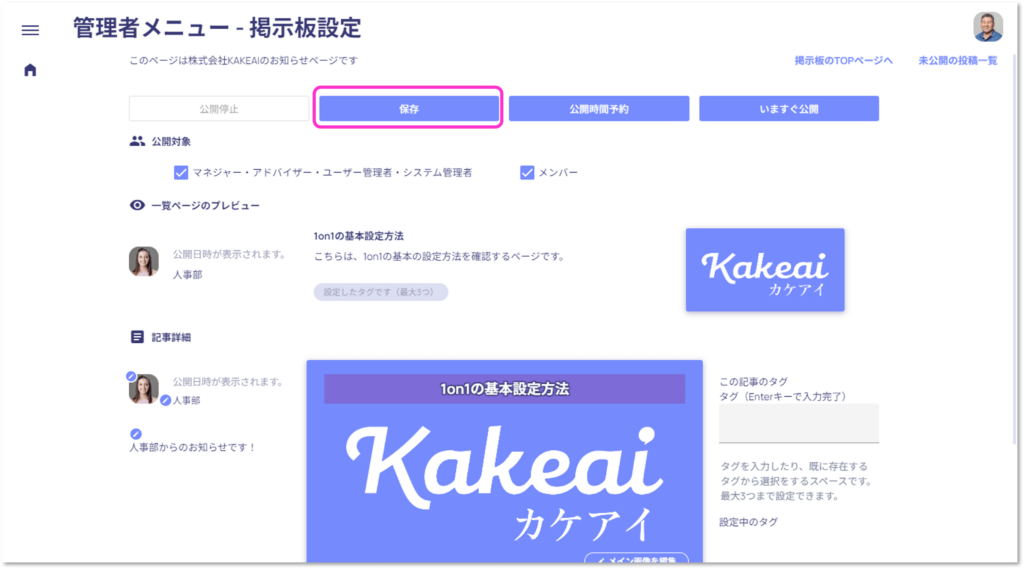
Task: Select the Kakeai preview thumbnail image
Action: point(765,270)
